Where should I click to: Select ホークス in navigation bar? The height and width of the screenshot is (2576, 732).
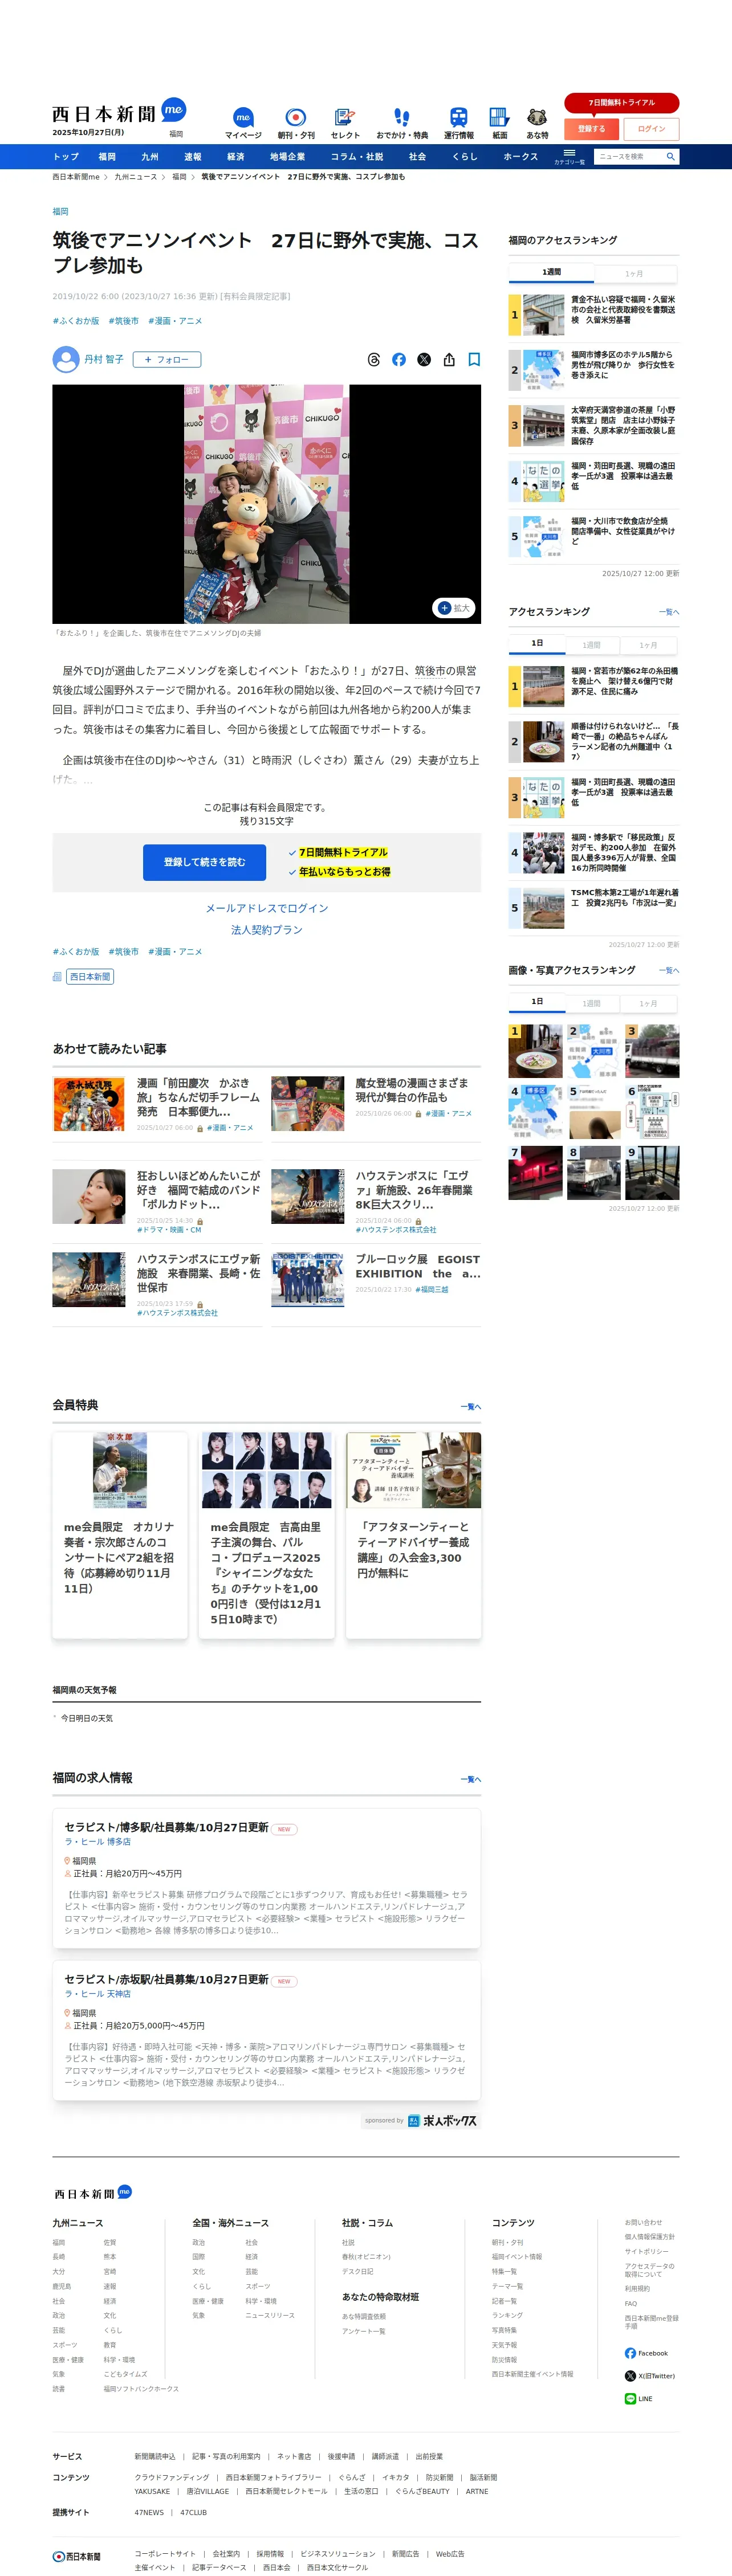click(521, 157)
